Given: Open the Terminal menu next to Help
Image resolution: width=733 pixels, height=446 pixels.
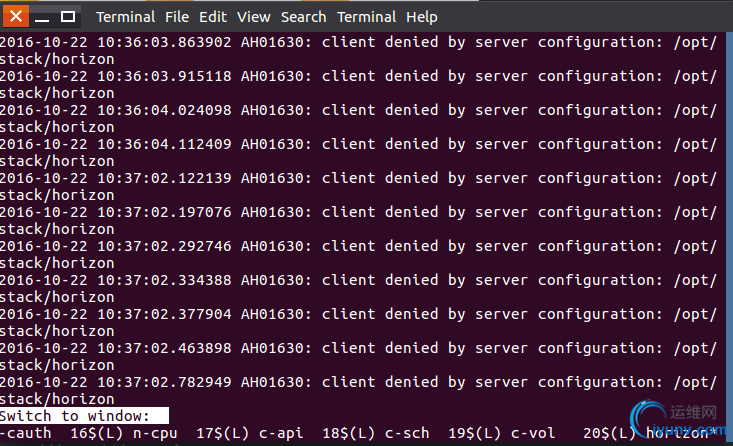Looking at the screenshot, I should pyautogui.click(x=367, y=17).
